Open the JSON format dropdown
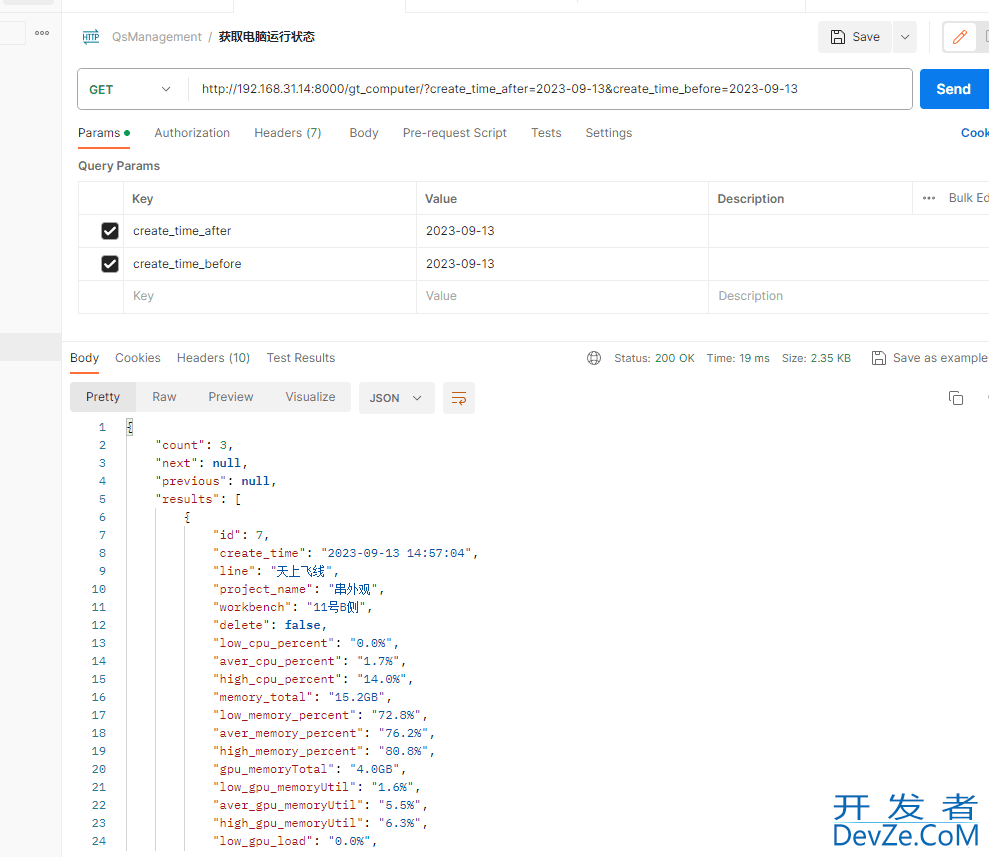Screen dimensions: 989x857 pos(396,398)
